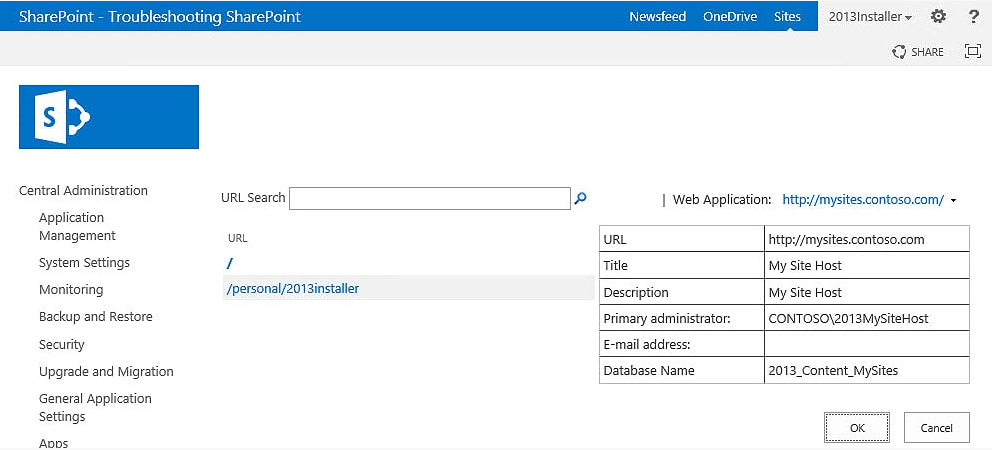
Task: Click the "E-mail address:" label cell
Action: click(x=681, y=344)
